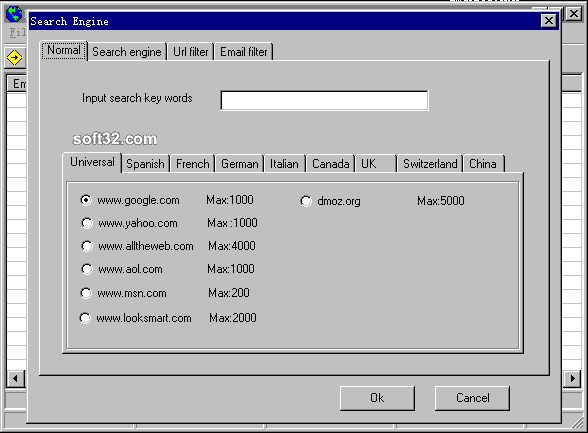Click the search key words input field

tap(324, 100)
